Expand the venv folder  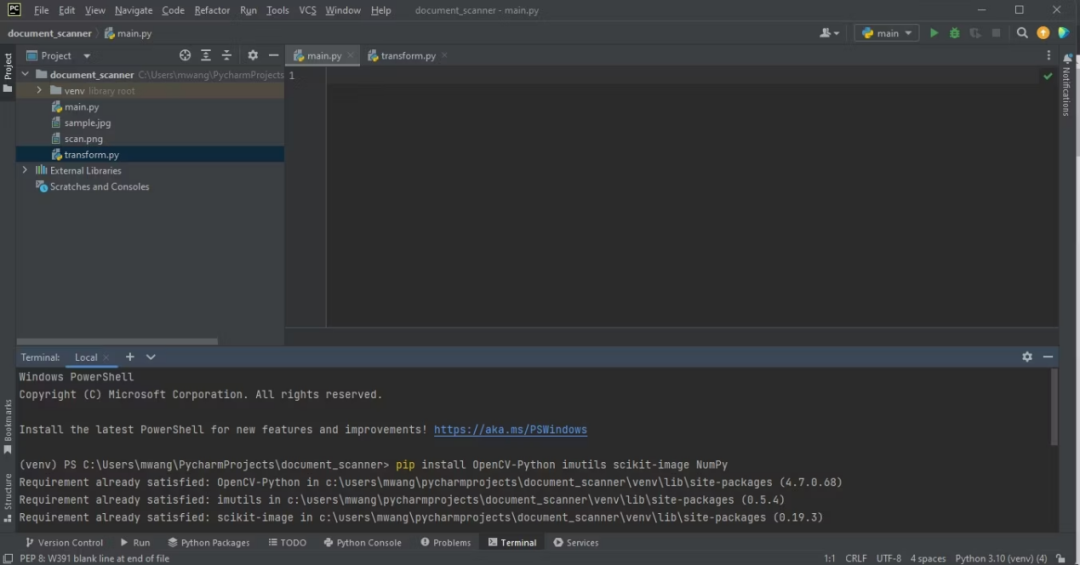(40, 91)
